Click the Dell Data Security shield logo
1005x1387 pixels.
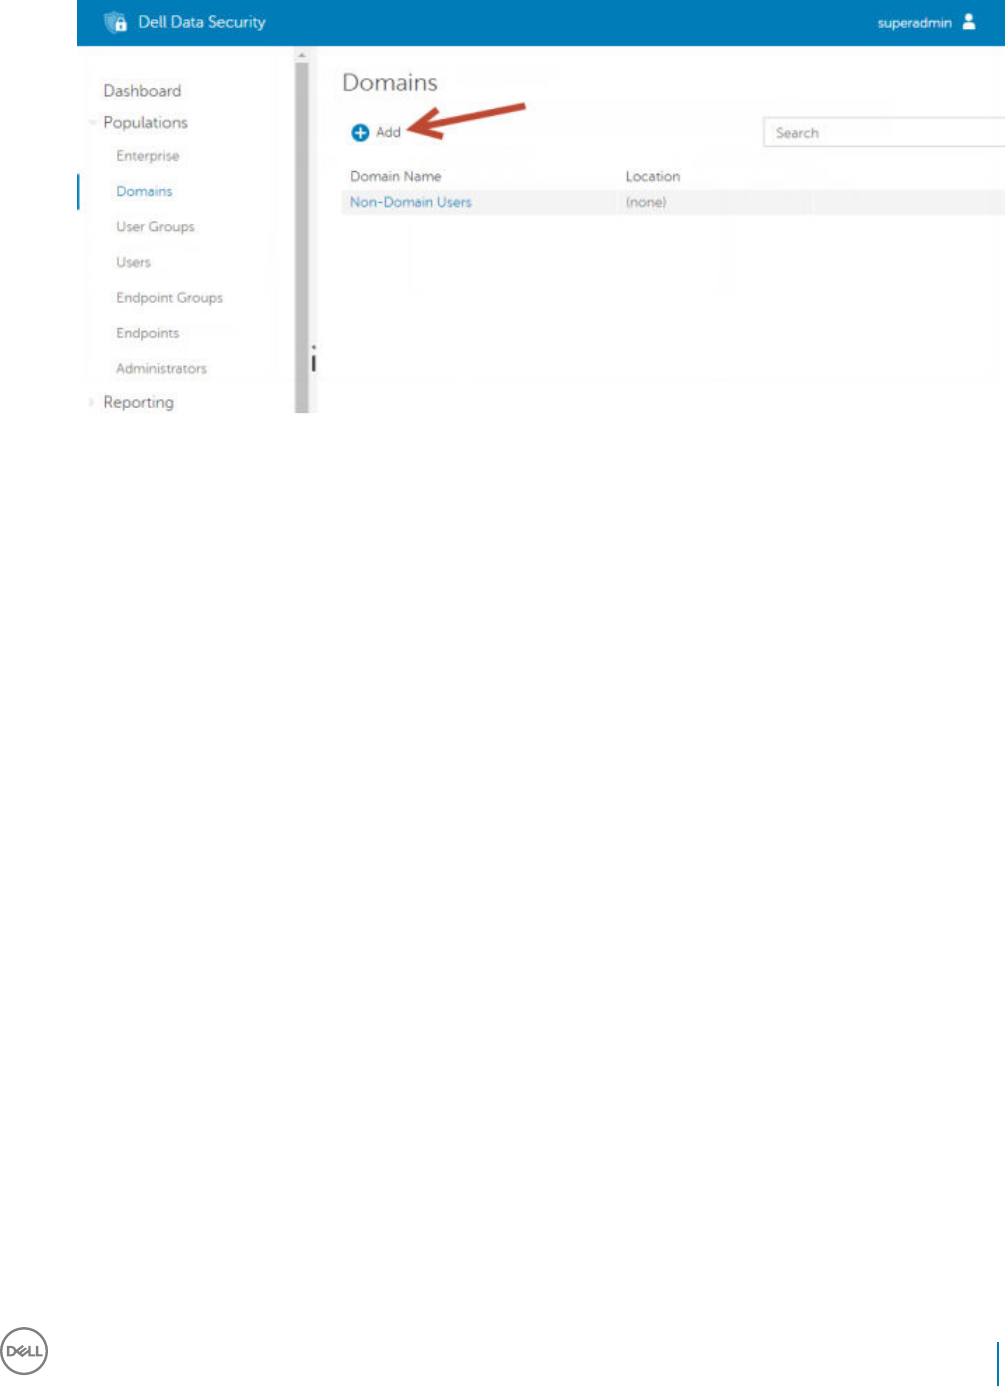(116, 22)
